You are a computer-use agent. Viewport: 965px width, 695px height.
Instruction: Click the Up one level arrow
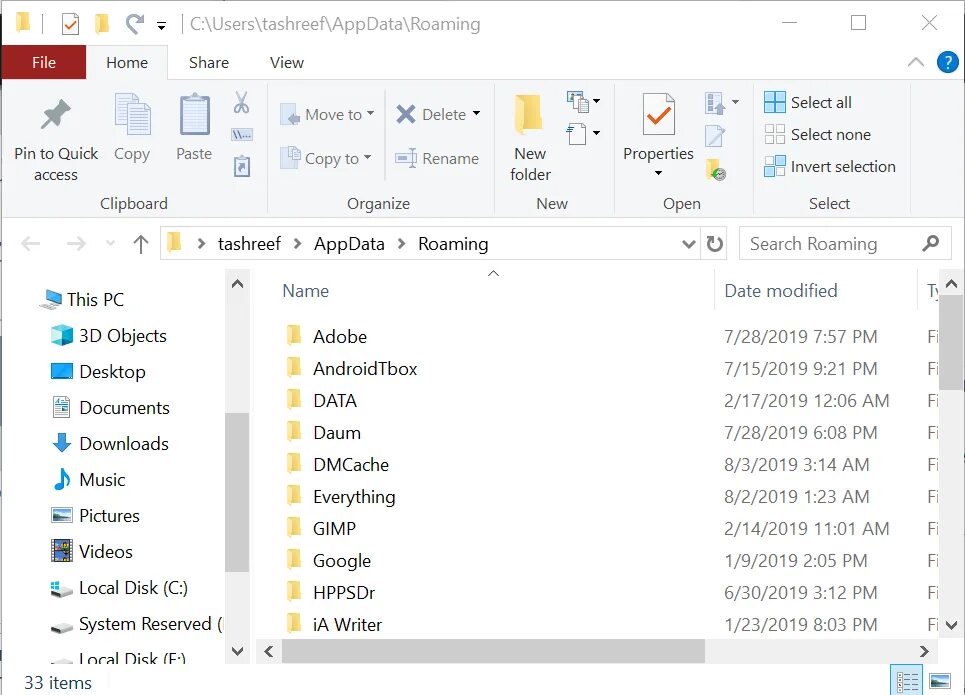(x=141, y=244)
